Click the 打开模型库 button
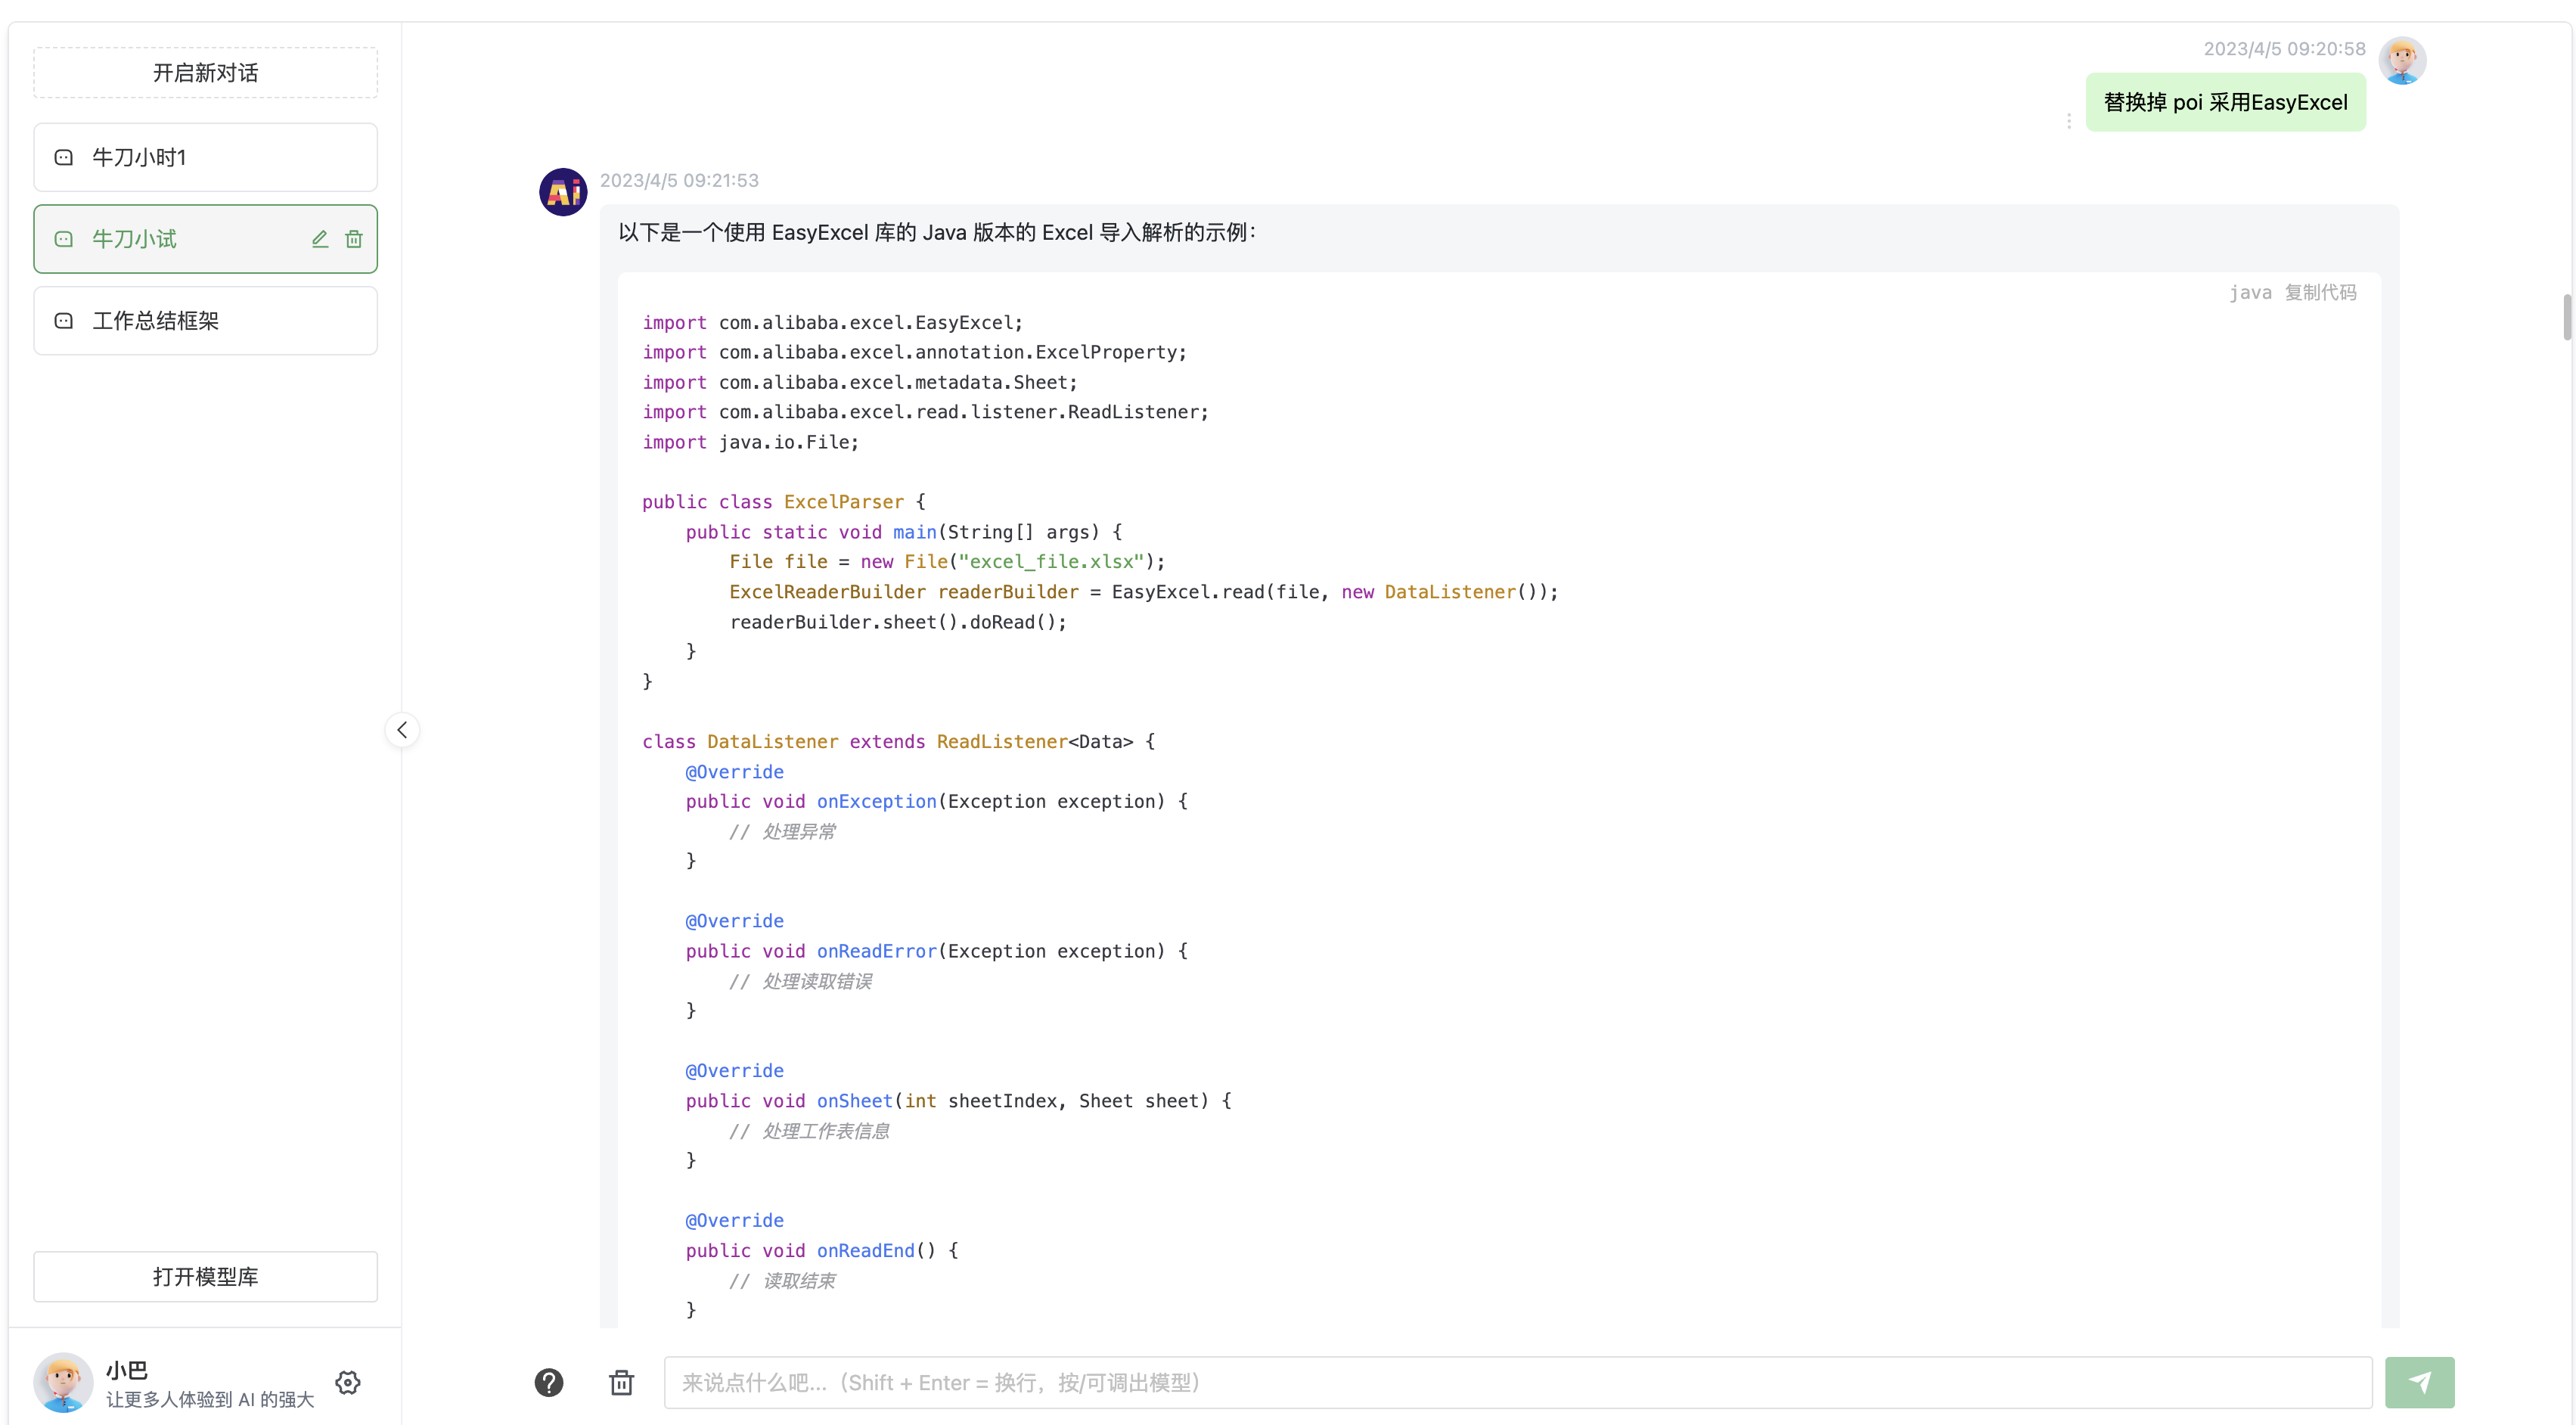Image resolution: width=2576 pixels, height=1425 pixels. 205,1277
